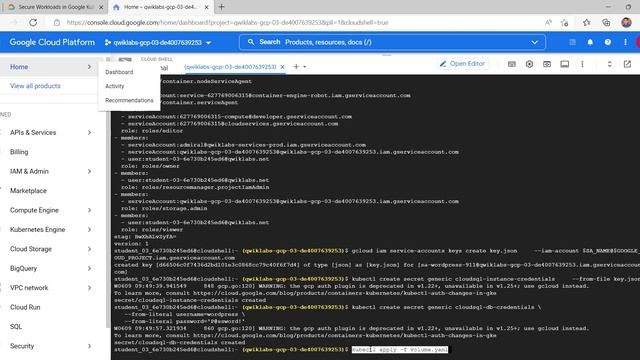Click the Cloud Shell web preview icon

(547, 64)
